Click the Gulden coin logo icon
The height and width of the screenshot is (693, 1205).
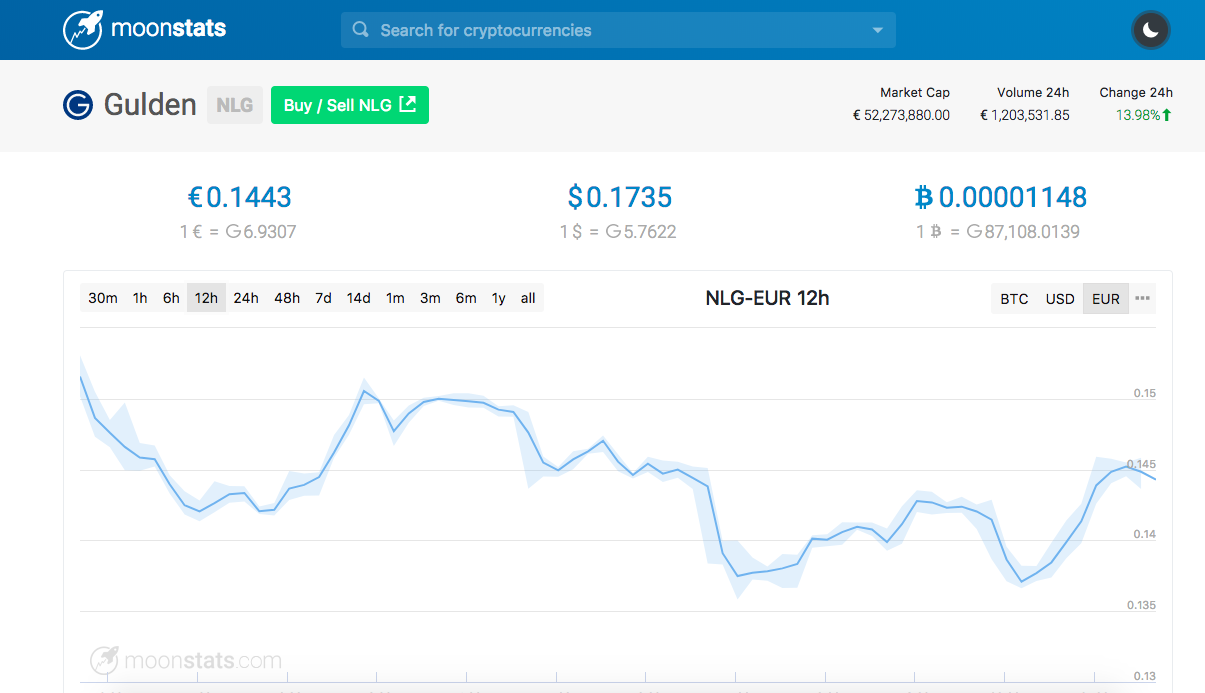(x=78, y=104)
